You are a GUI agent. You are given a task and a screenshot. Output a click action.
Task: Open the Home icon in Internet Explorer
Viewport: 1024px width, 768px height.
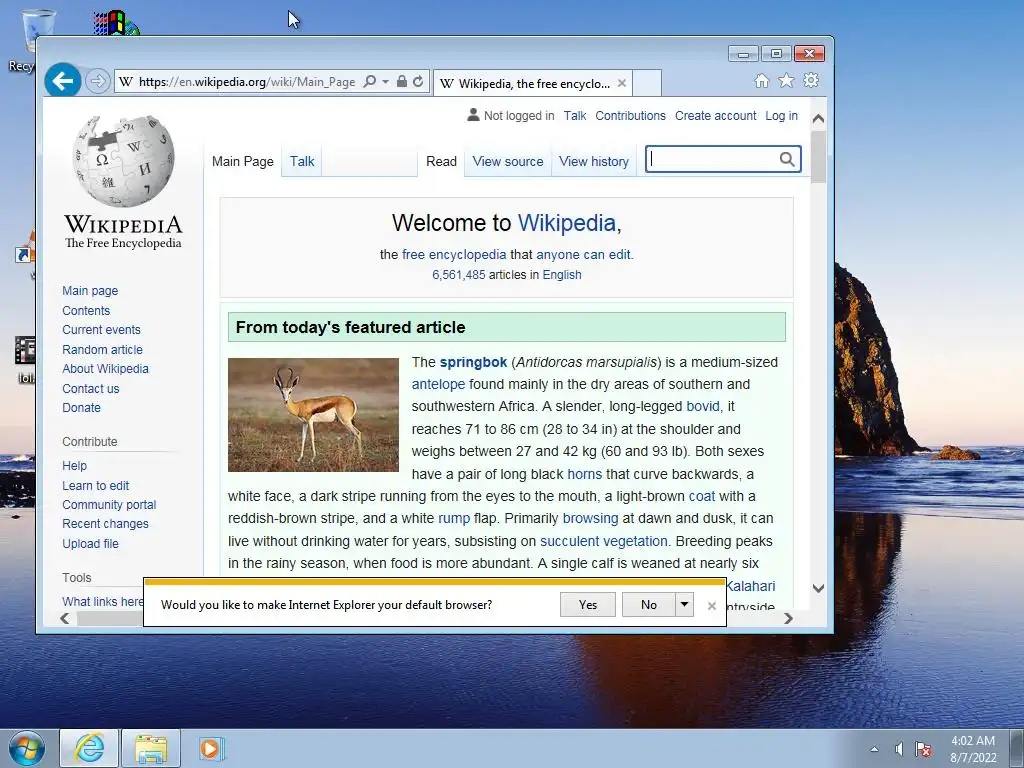coord(761,80)
